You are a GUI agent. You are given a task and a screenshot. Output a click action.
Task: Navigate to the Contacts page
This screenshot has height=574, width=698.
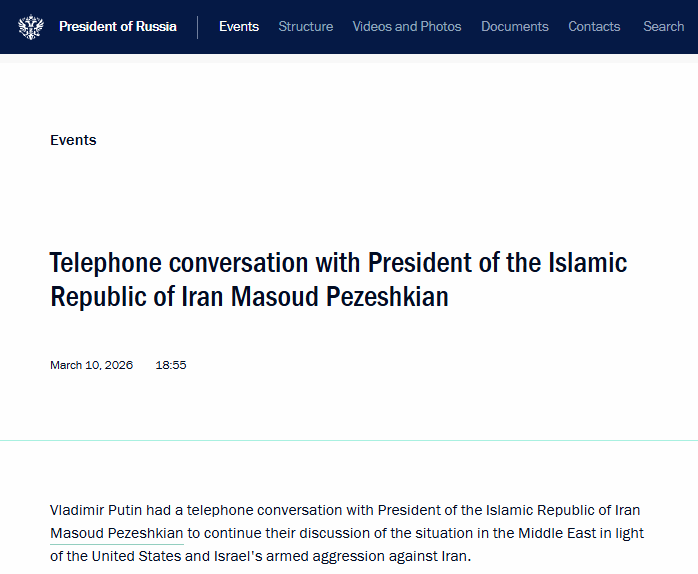[x=594, y=27]
